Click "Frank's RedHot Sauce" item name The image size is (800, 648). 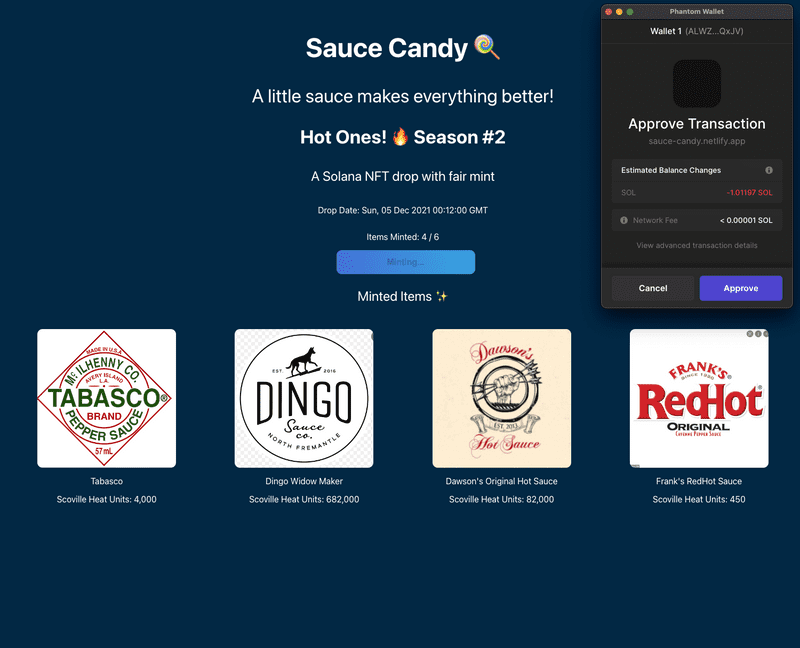(x=699, y=481)
